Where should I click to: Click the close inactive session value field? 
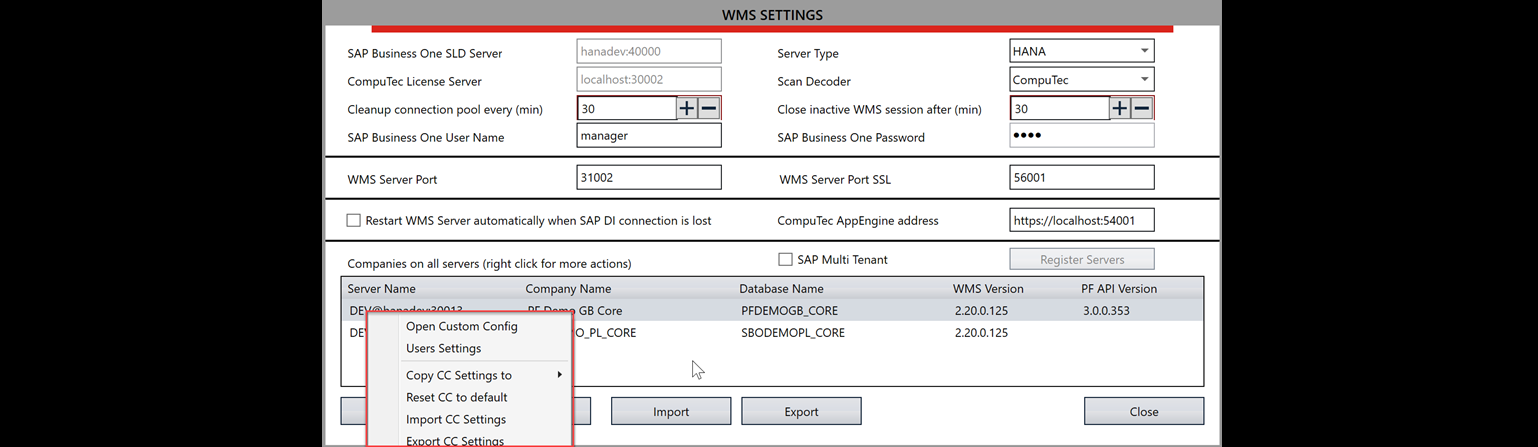tap(1060, 108)
